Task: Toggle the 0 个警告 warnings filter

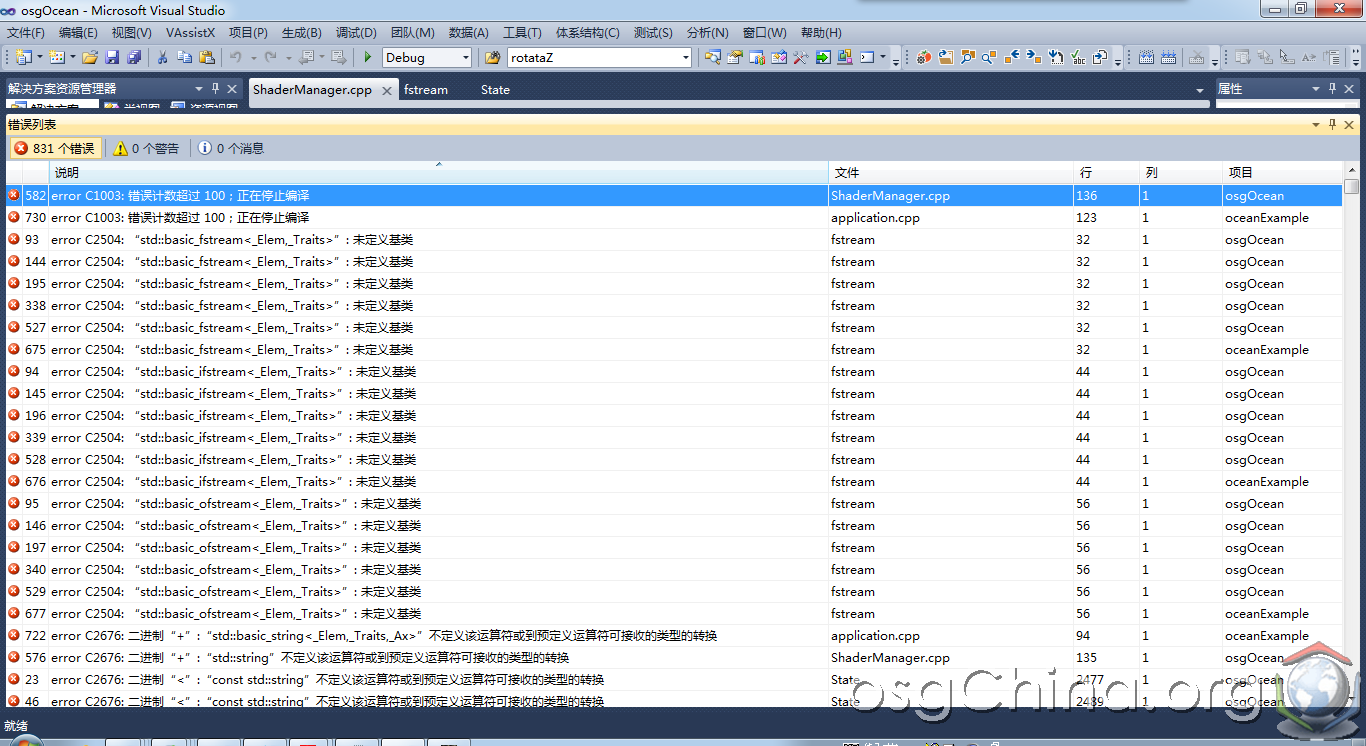Action: 146,148
